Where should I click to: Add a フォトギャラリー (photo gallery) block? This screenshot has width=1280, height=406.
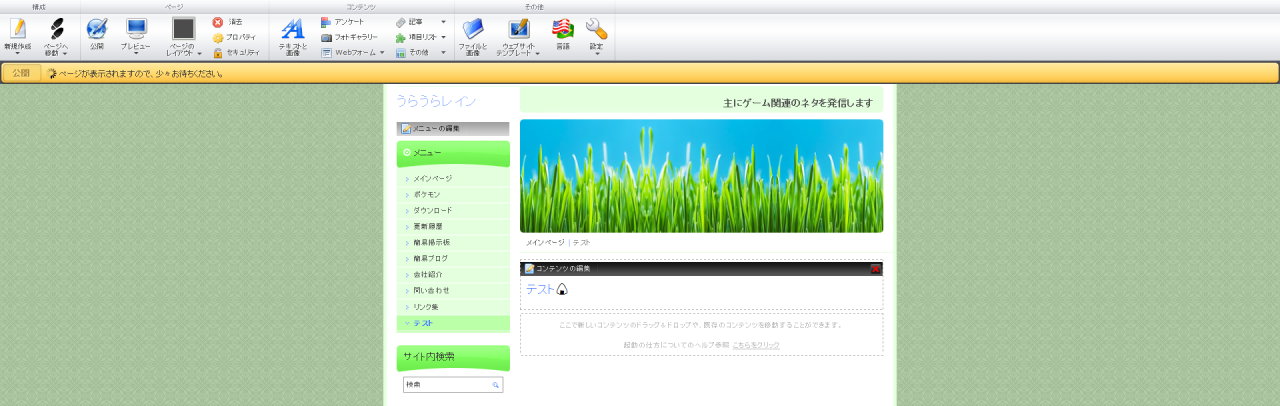pyautogui.click(x=349, y=37)
